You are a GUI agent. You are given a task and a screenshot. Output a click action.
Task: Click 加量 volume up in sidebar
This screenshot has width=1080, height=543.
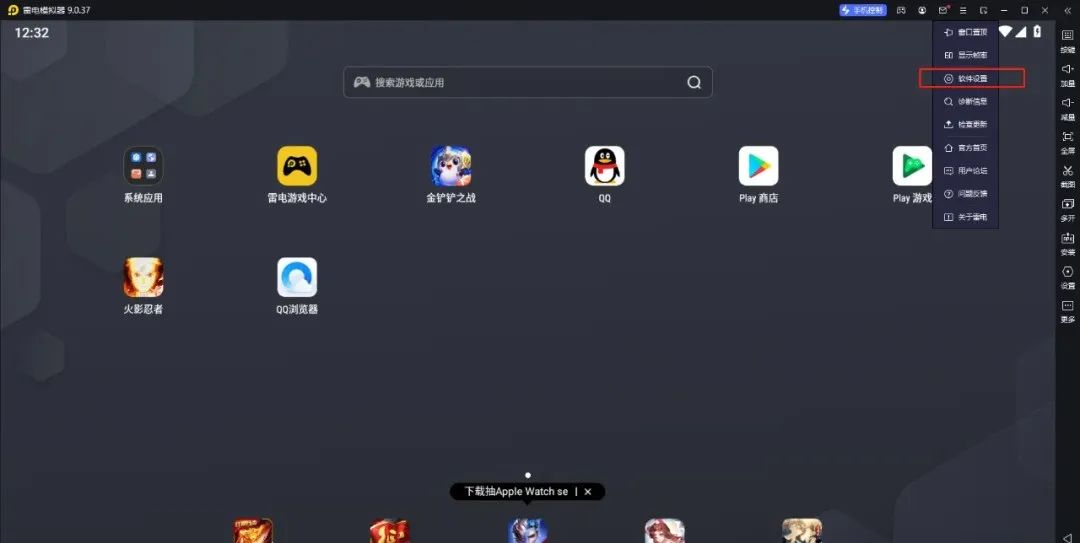1068,74
